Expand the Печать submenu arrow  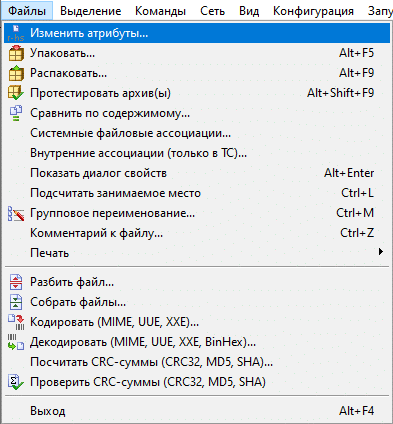[381, 252]
